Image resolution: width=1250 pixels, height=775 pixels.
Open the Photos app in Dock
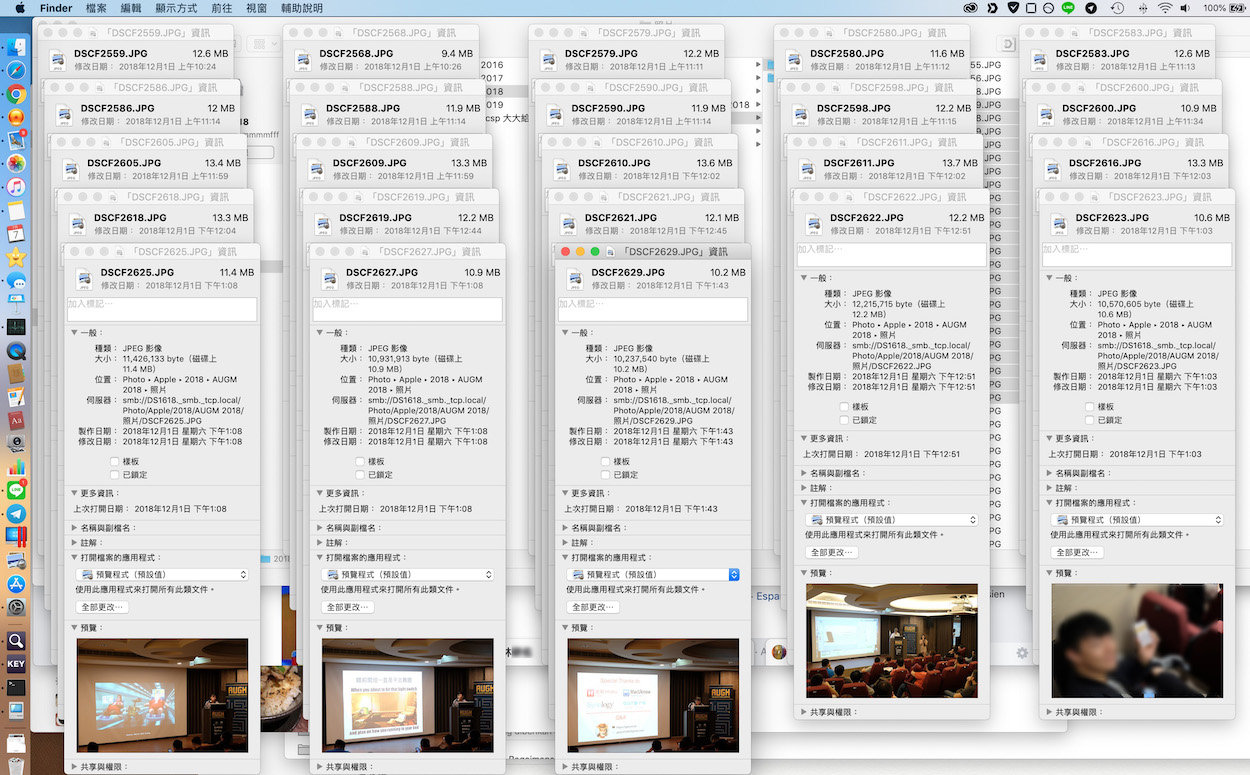coord(16,163)
